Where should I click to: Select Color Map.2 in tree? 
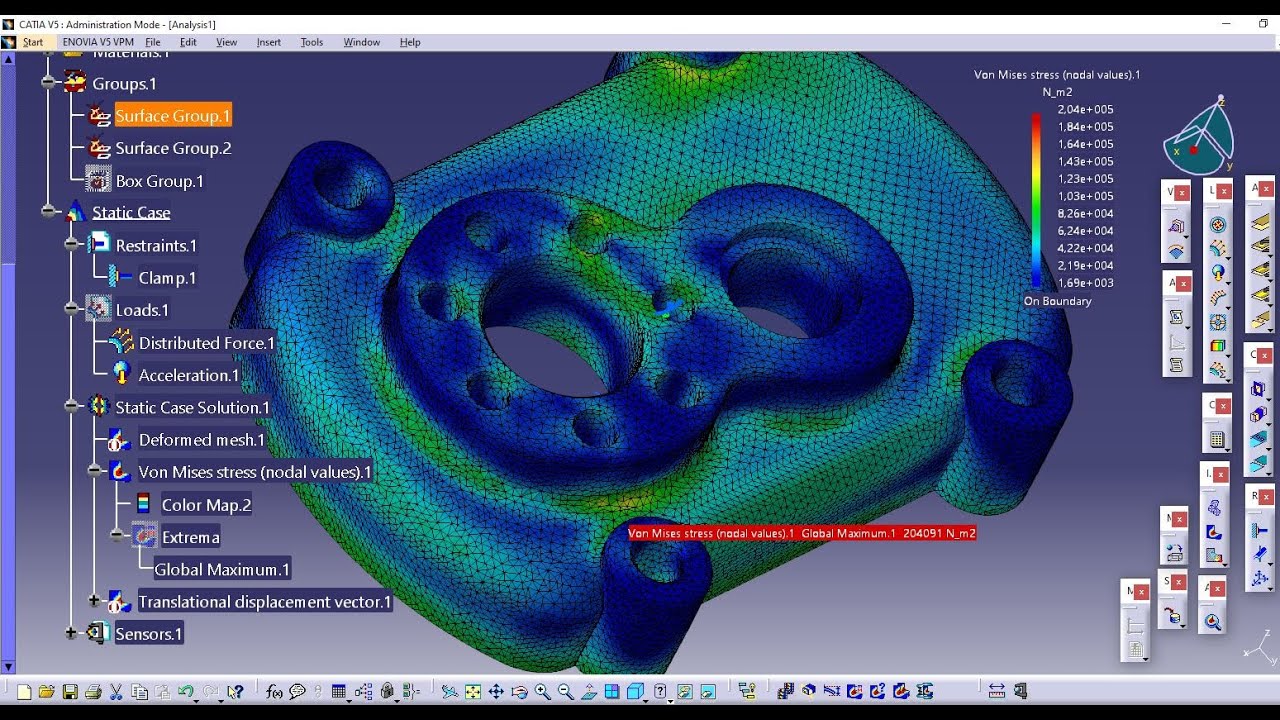pyautogui.click(x=206, y=505)
